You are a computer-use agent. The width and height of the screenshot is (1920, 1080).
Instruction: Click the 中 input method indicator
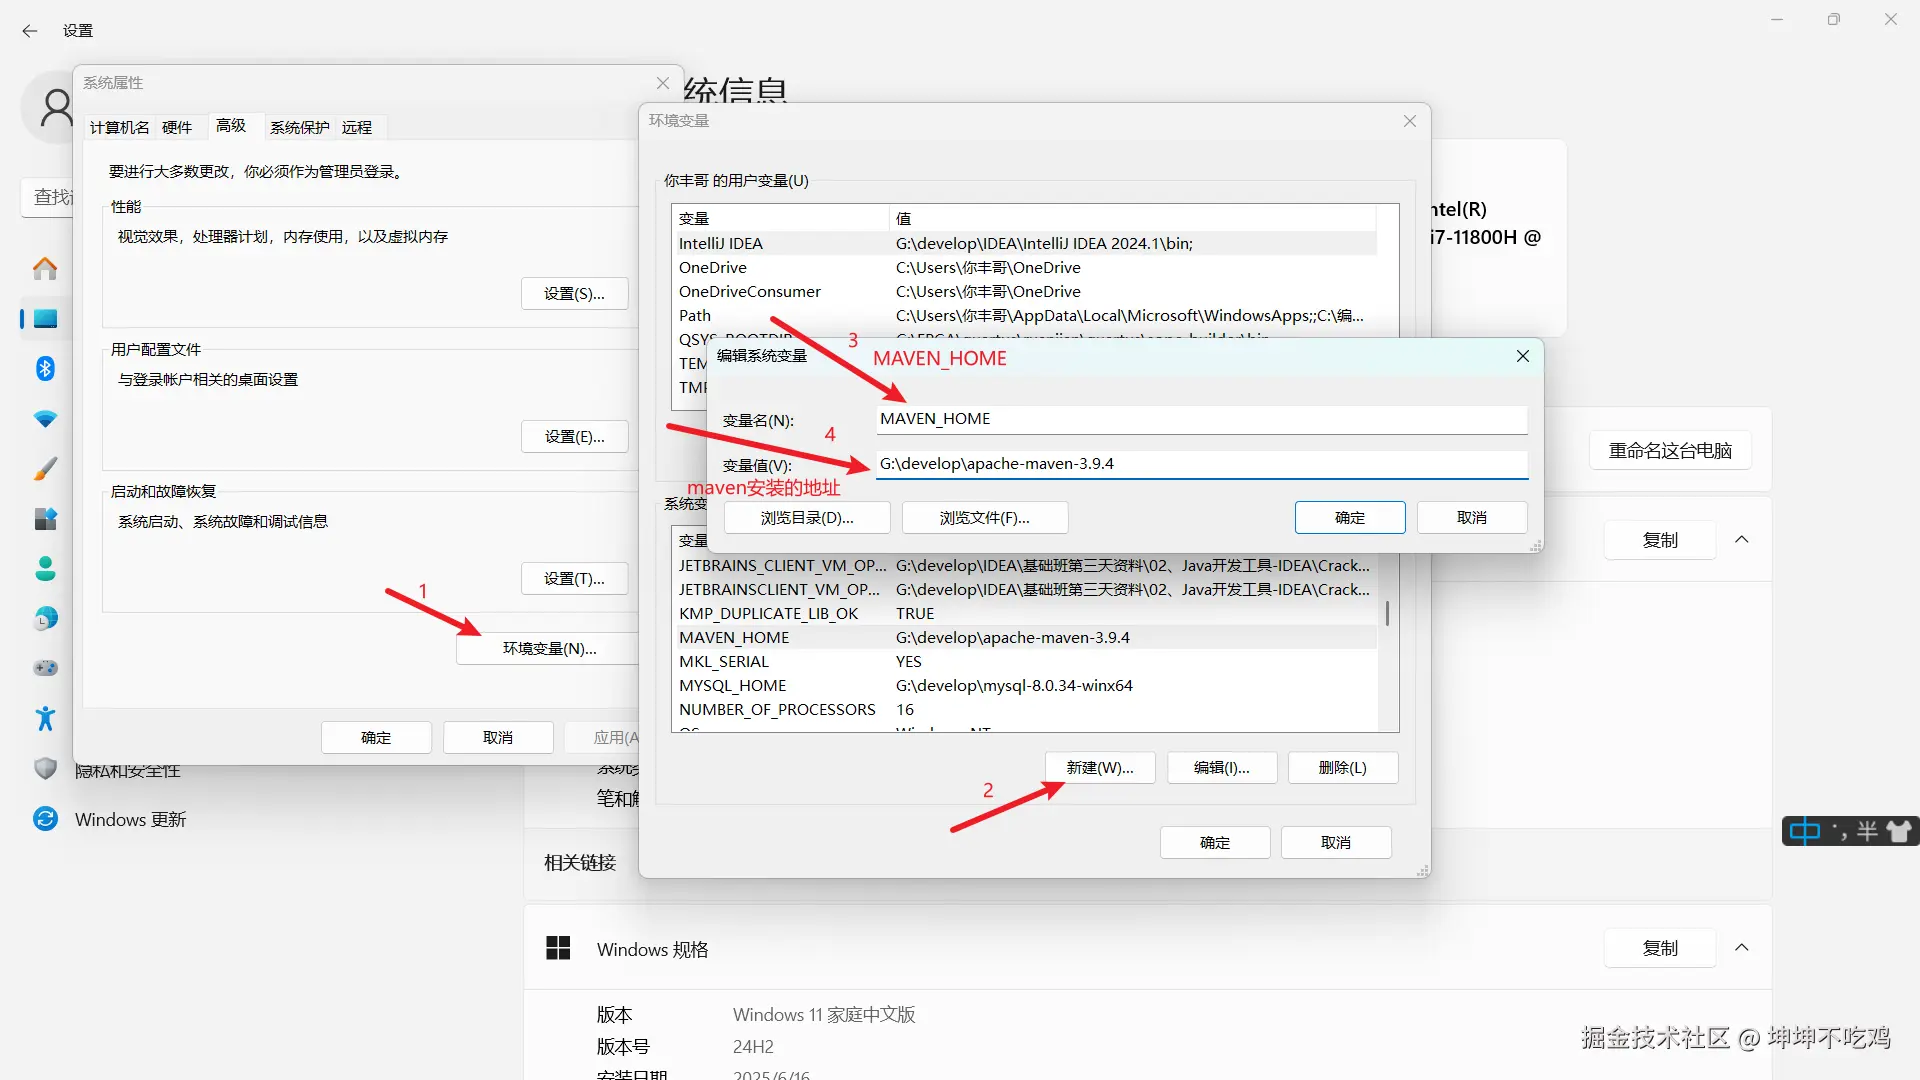(x=1805, y=831)
